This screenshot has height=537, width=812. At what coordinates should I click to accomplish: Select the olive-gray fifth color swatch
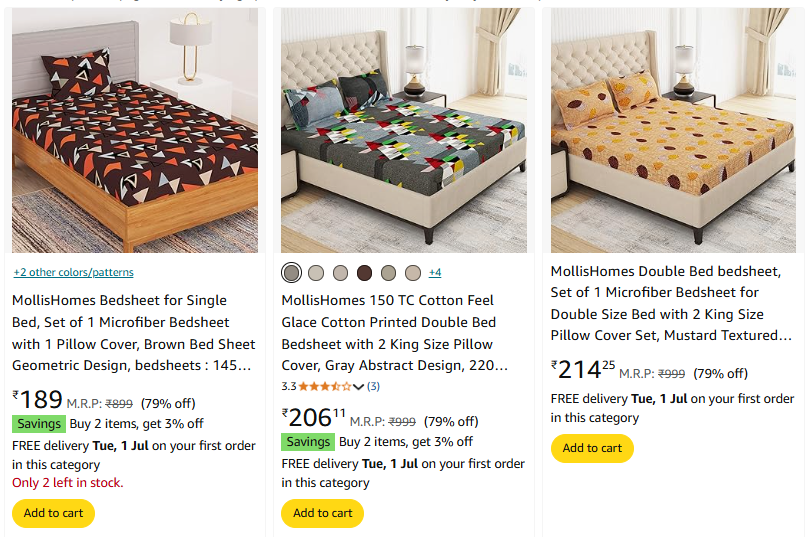point(388,273)
